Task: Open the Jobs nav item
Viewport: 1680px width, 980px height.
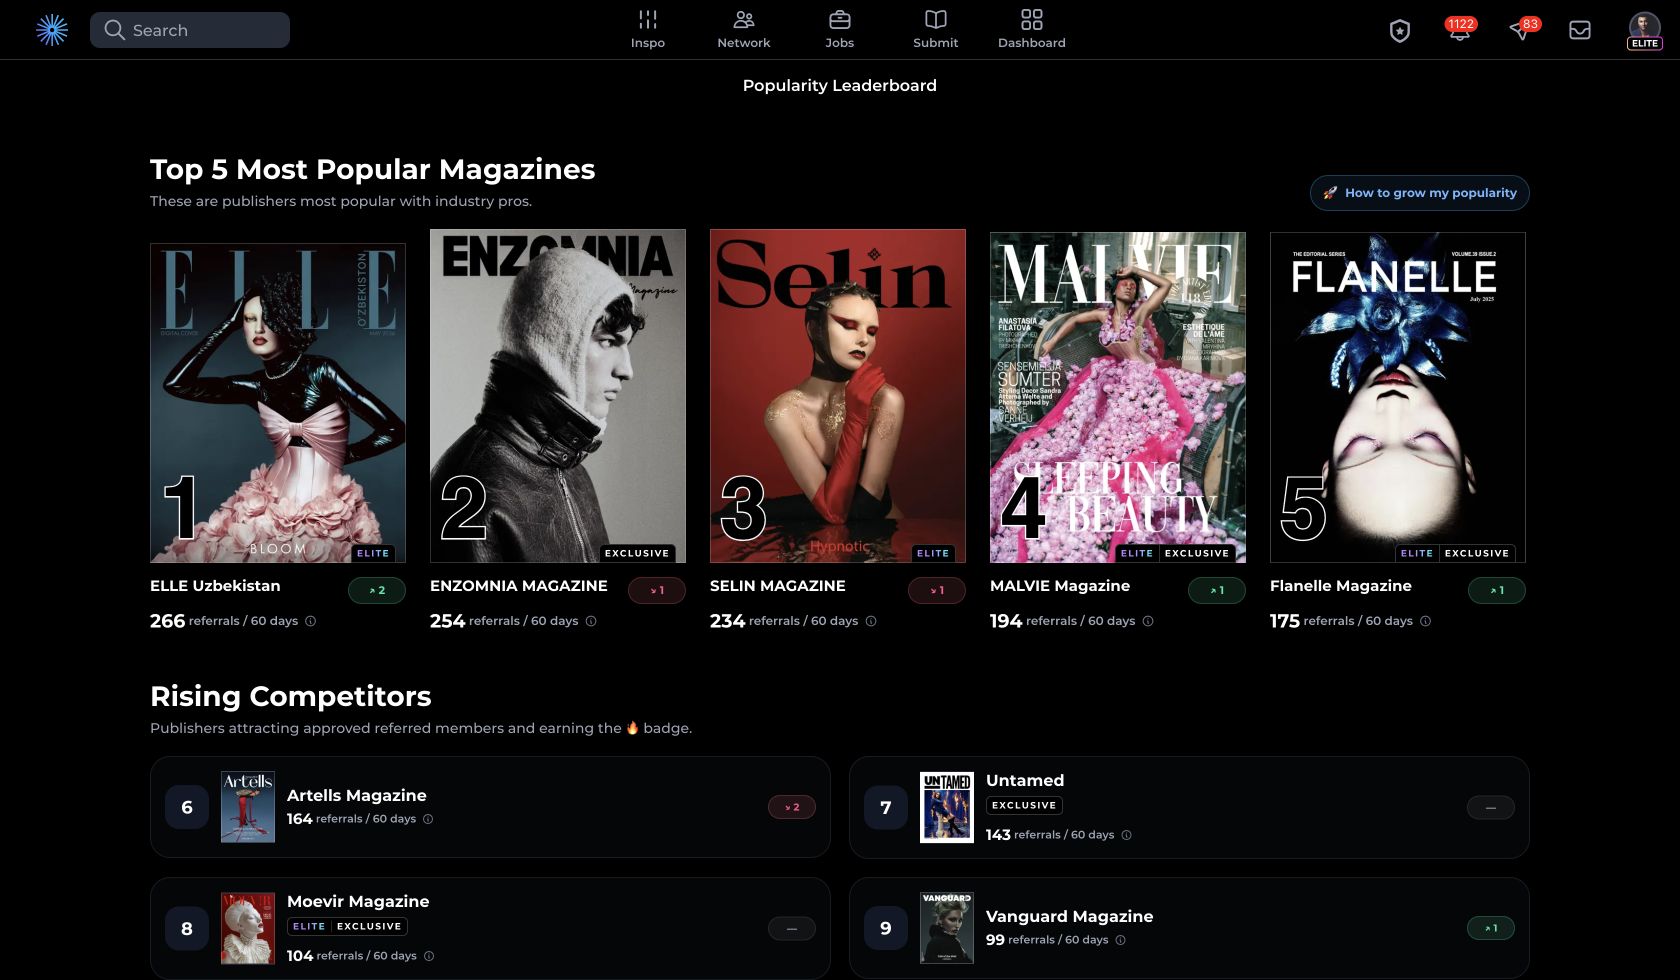Action: 840,30
